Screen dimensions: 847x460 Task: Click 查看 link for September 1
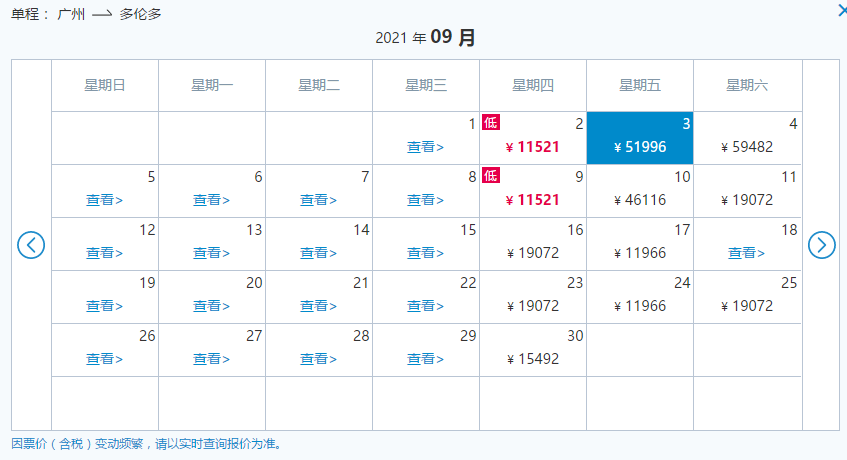[425, 147]
